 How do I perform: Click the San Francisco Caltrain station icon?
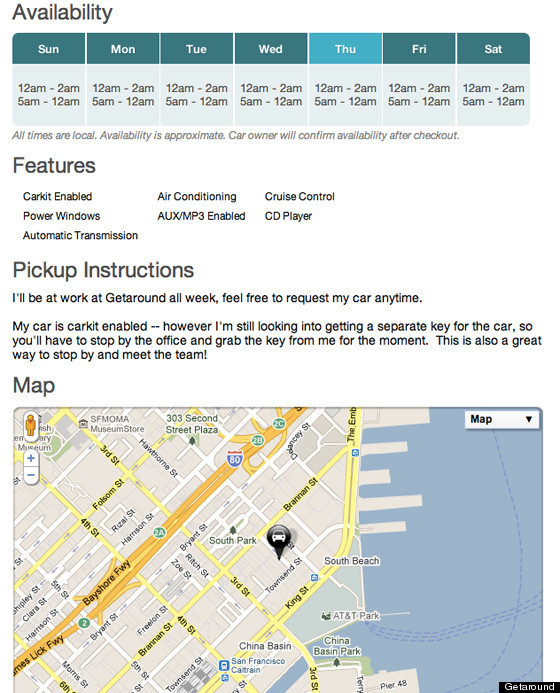click(x=224, y=665)
